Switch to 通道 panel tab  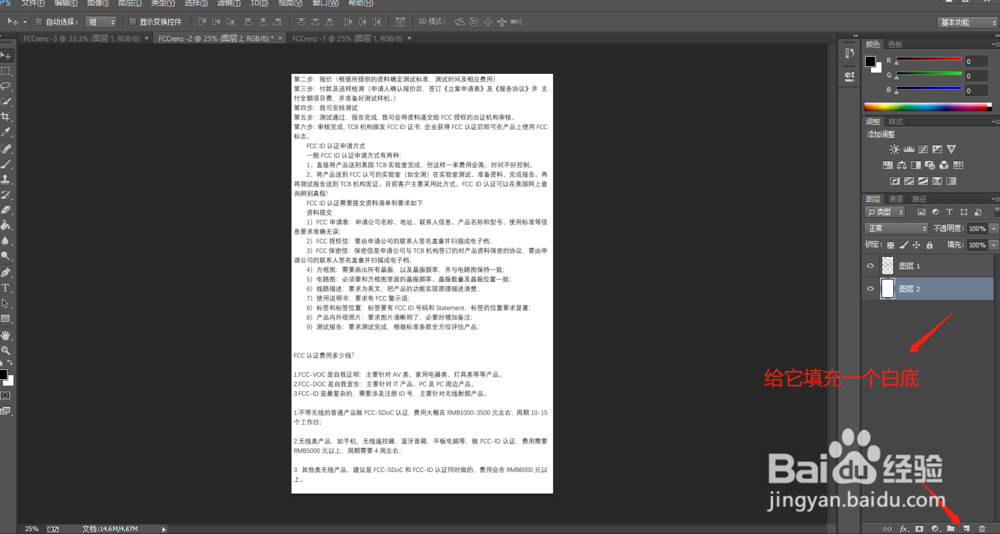pyautogui.click(x=896, y=199)
